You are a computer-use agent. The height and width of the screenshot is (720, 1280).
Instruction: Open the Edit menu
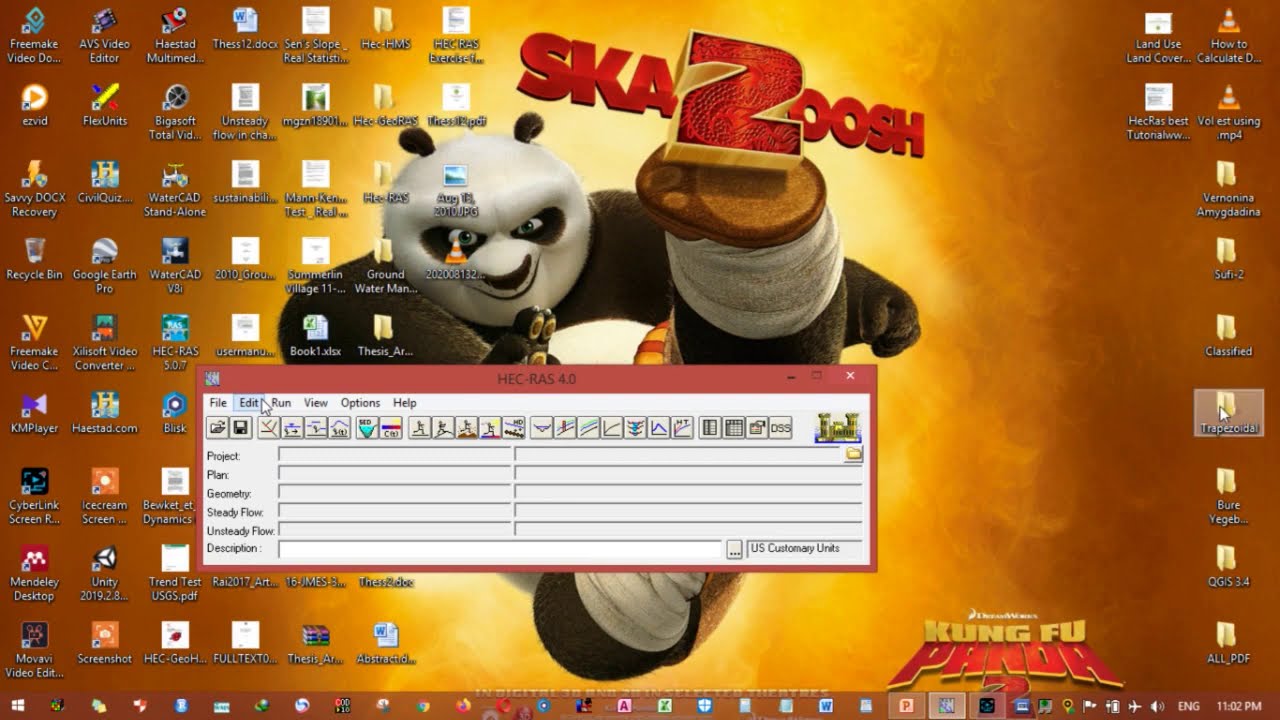pyautogui.click(x=248, y=403)
